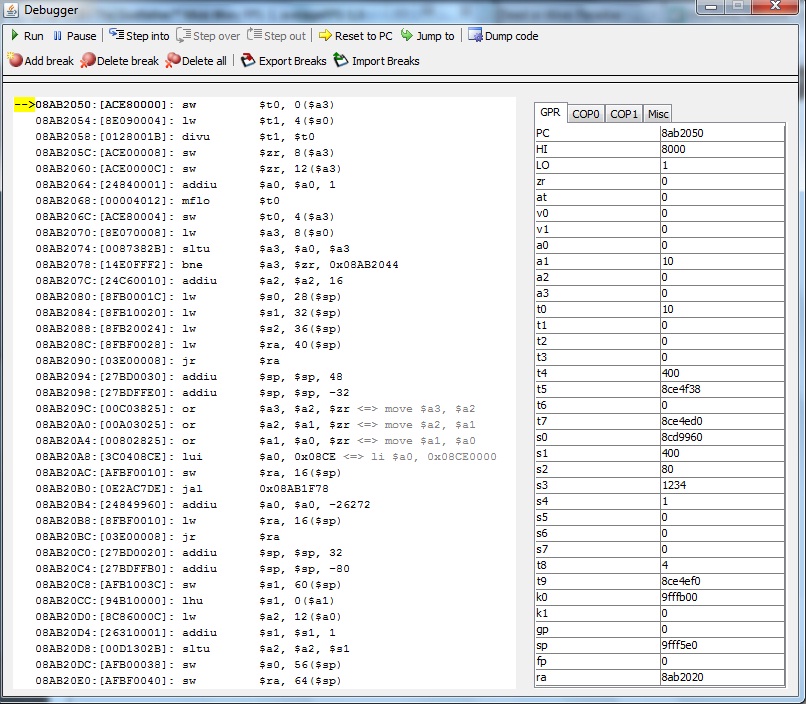Delete all breakpoints
The height and width of the screenshot is (704, 806).
click(x=196, y=61)
